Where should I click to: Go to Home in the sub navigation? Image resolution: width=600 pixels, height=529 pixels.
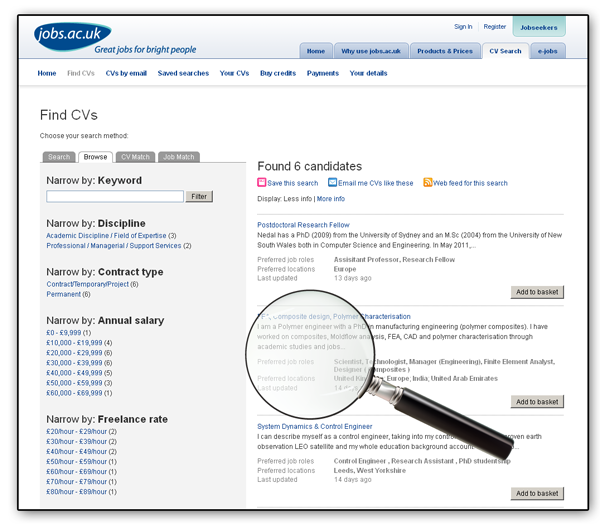pyautogui.click(x=47, y=73)
